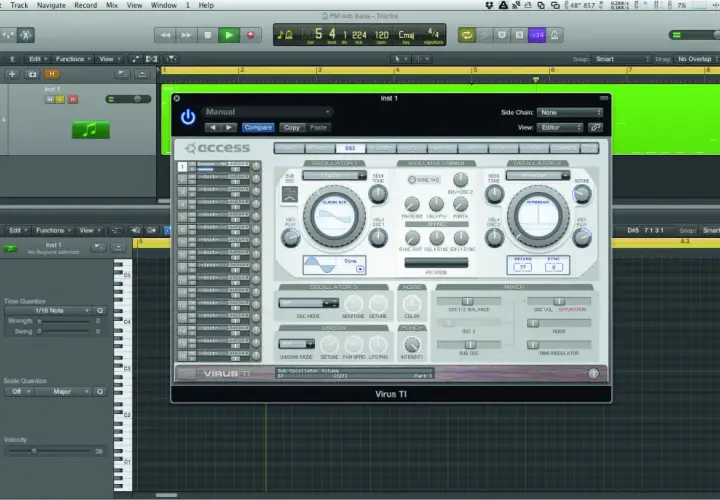This screenshot has height=500, width=720.
Task: Open the Tracks area View menu
Action: click(109, 59)
